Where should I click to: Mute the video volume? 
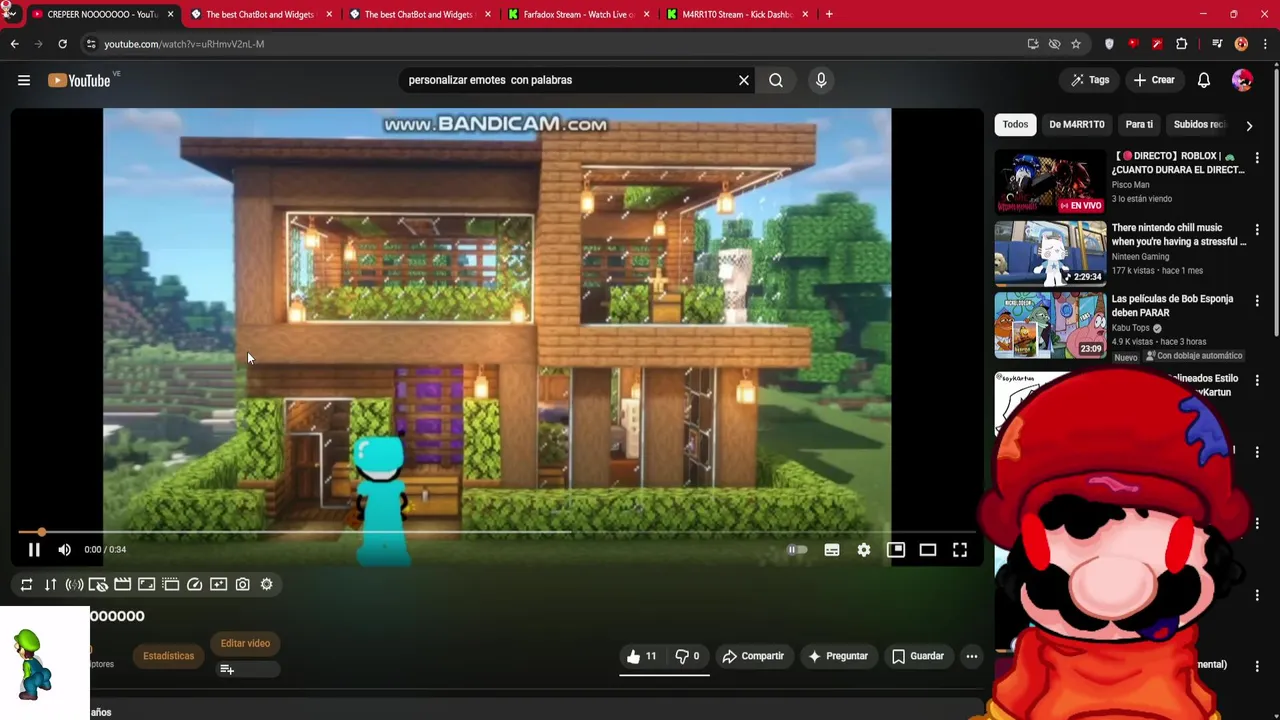pos(64,550)
